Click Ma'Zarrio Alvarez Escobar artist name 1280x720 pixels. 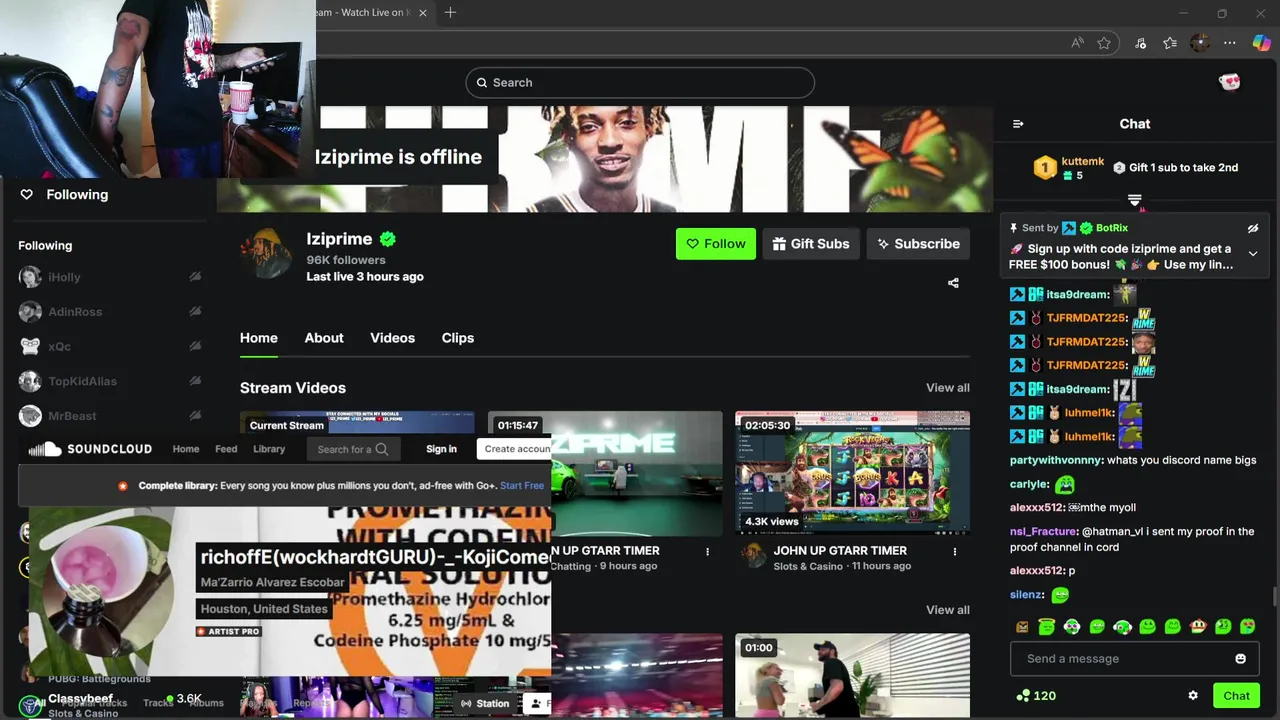(272, 582)
